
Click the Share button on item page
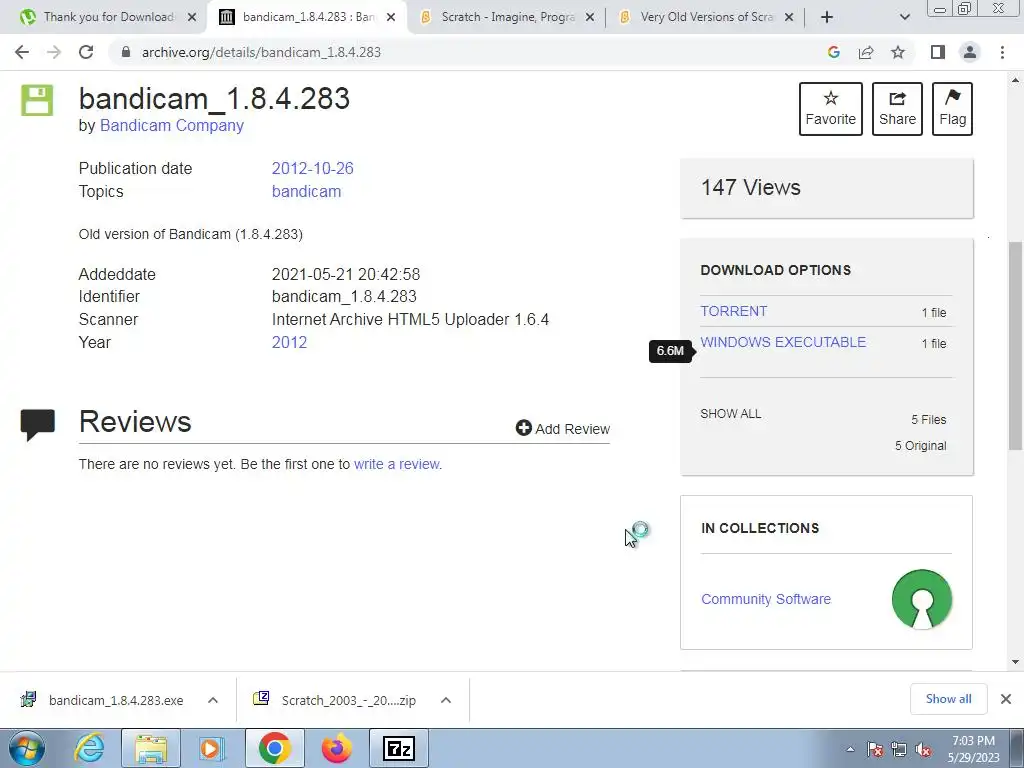(897, 109)
